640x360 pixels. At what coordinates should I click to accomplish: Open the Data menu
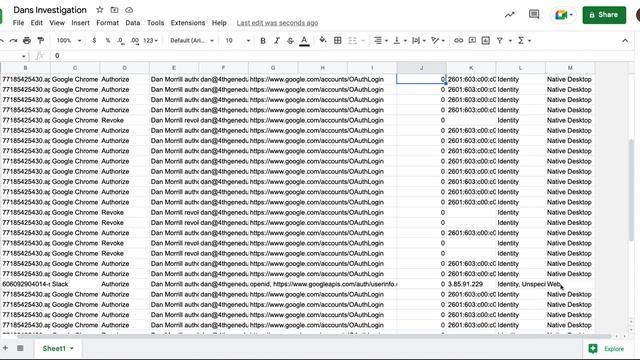133,23
